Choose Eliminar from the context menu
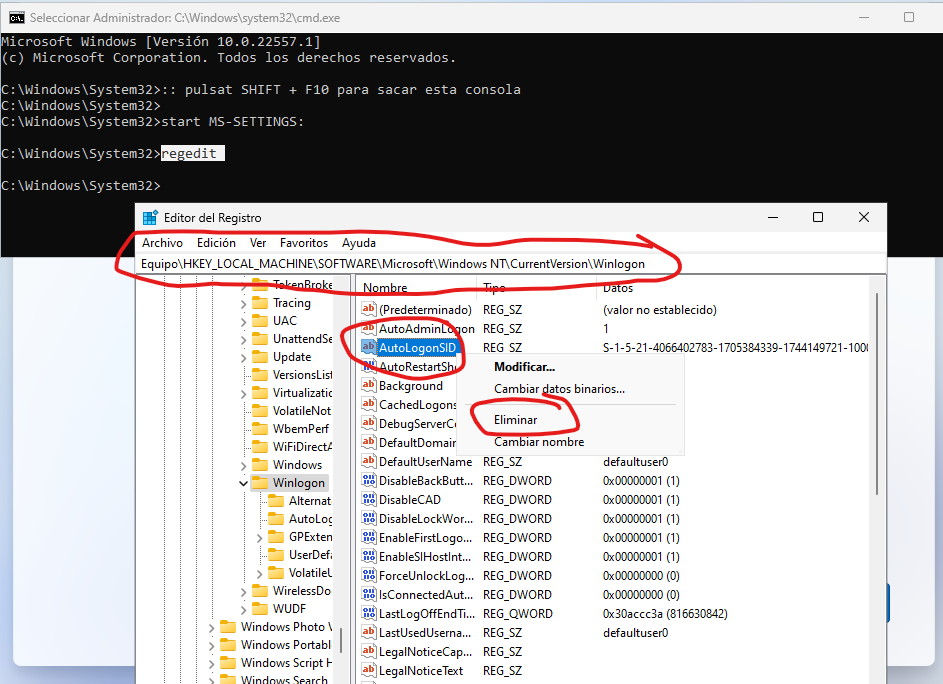Image resolution: width=943 pixels, height=684 pixels. coord(515,420)
